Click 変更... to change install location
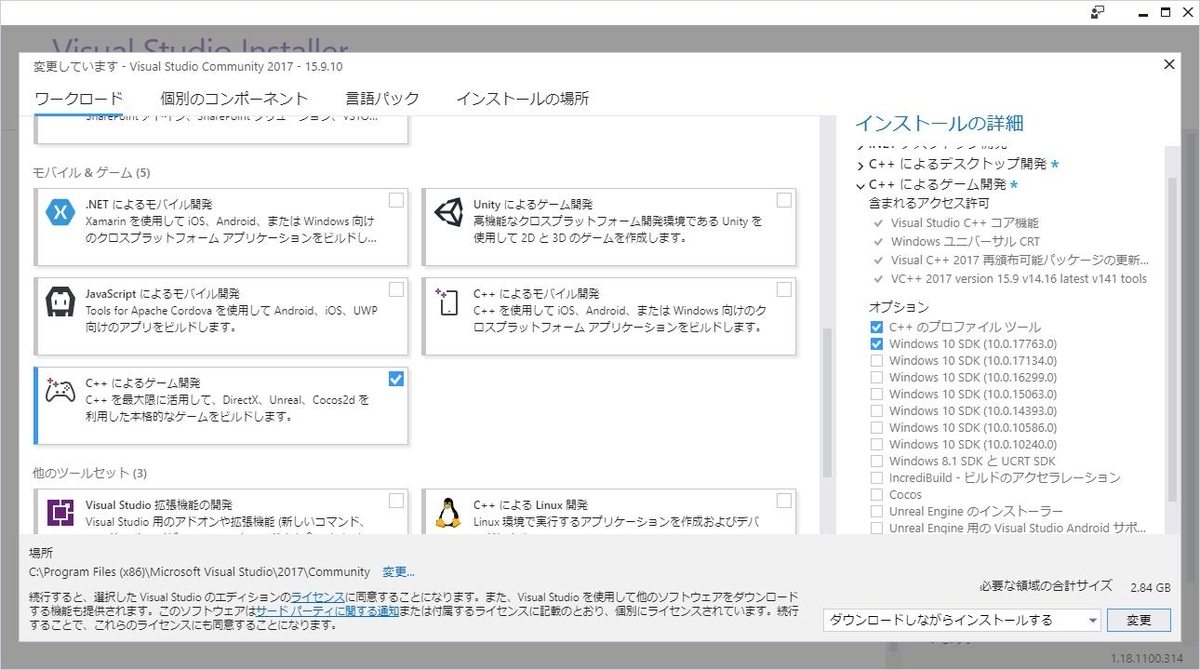The height and width of the screenshot is (670, 1200). 397,572
